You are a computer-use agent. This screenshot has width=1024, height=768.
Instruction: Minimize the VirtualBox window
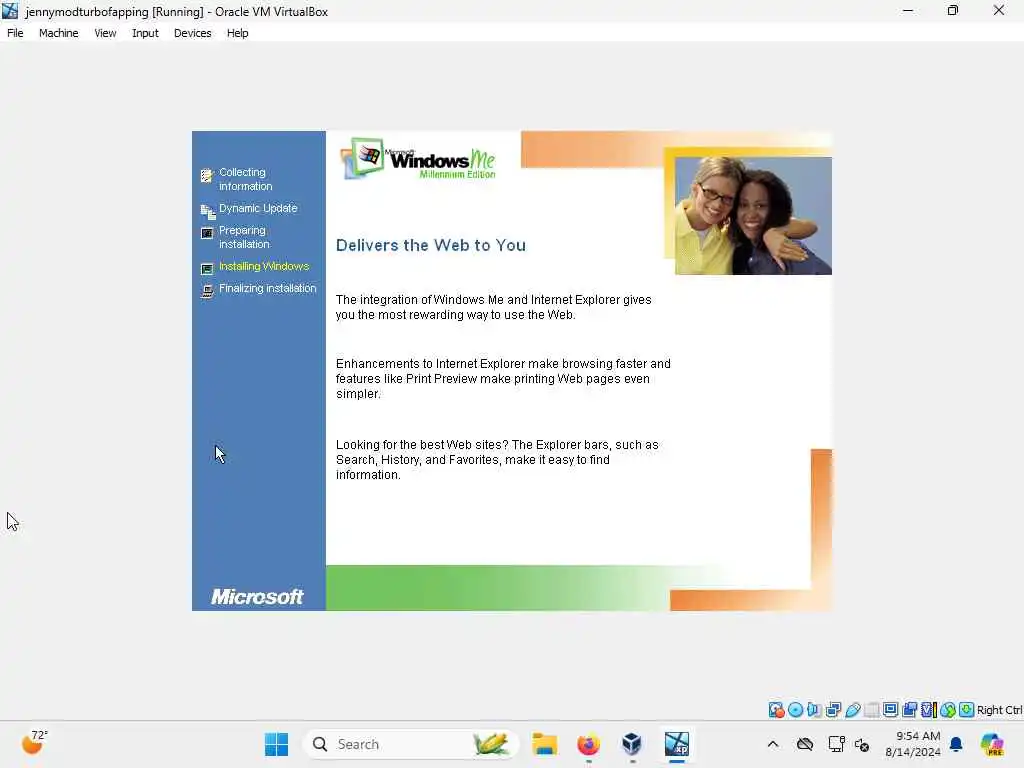click(x=908, y=10)
